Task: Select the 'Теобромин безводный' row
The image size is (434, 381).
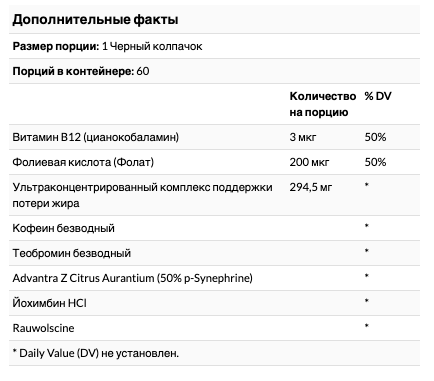Action: pyautogui.click(x=214, y=253)
